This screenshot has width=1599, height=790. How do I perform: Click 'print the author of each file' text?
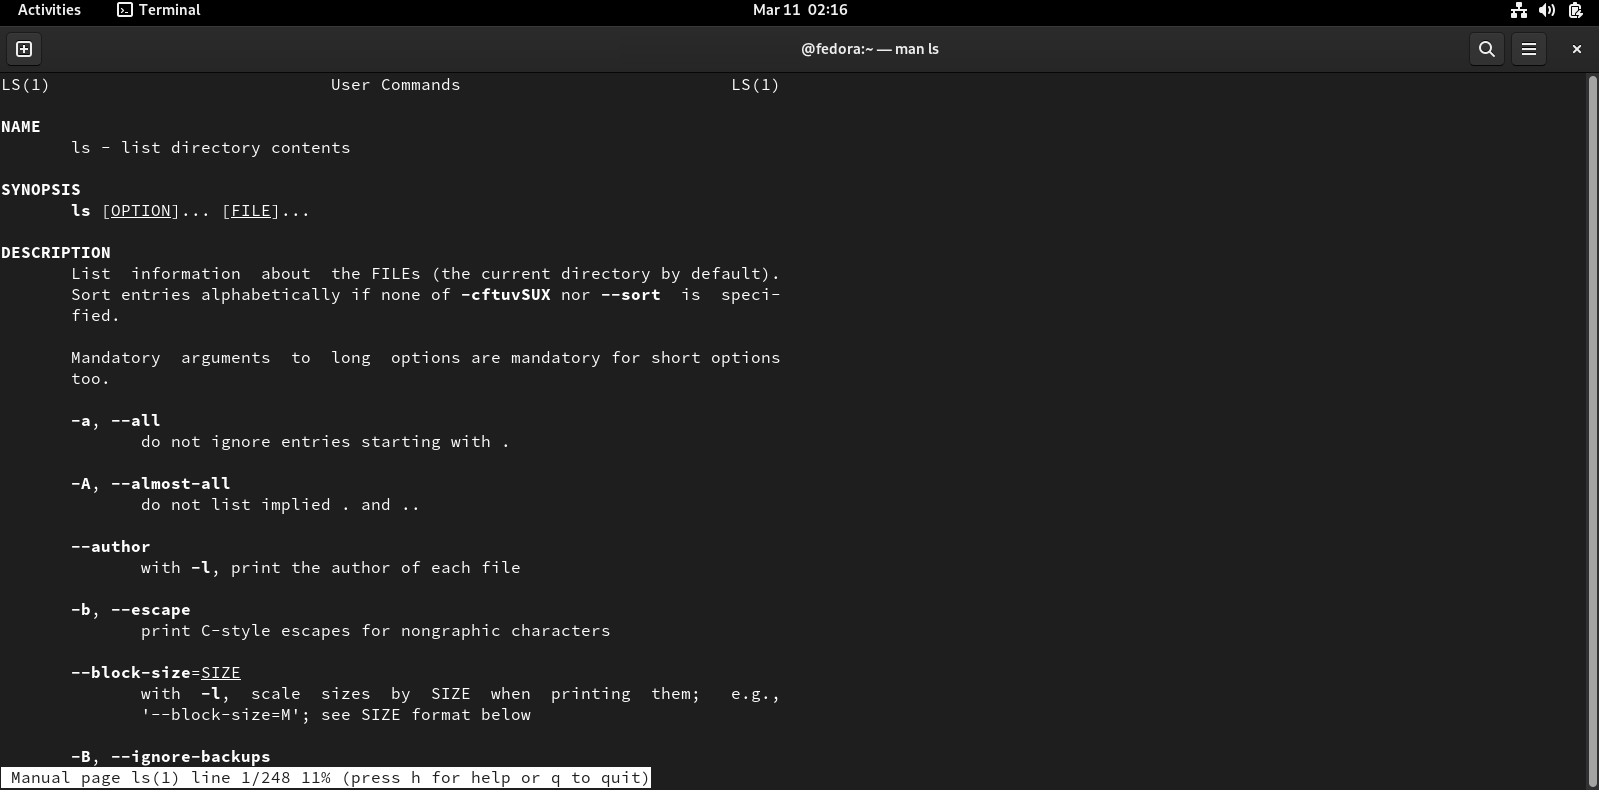pyautogui.click(x=376, y=568)
